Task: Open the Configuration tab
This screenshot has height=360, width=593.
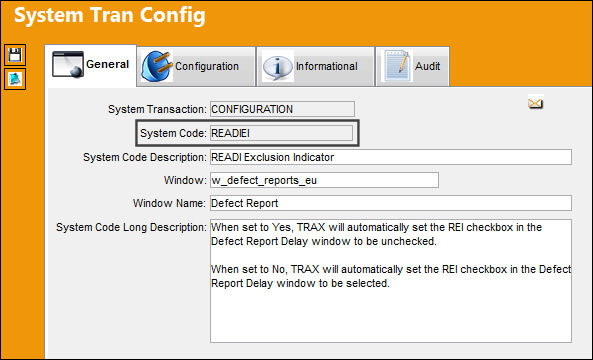Action: [x=196, y=67]
